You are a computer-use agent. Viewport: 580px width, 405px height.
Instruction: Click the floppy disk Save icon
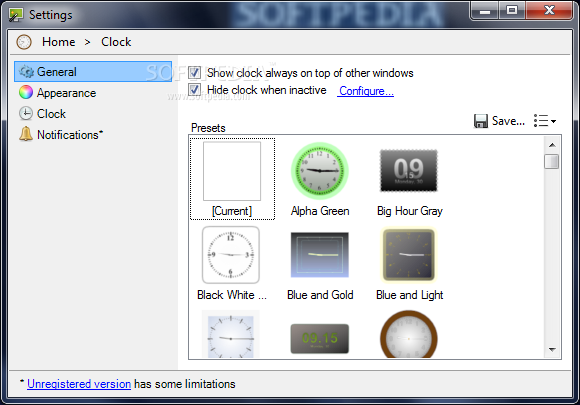click(481, 121)
